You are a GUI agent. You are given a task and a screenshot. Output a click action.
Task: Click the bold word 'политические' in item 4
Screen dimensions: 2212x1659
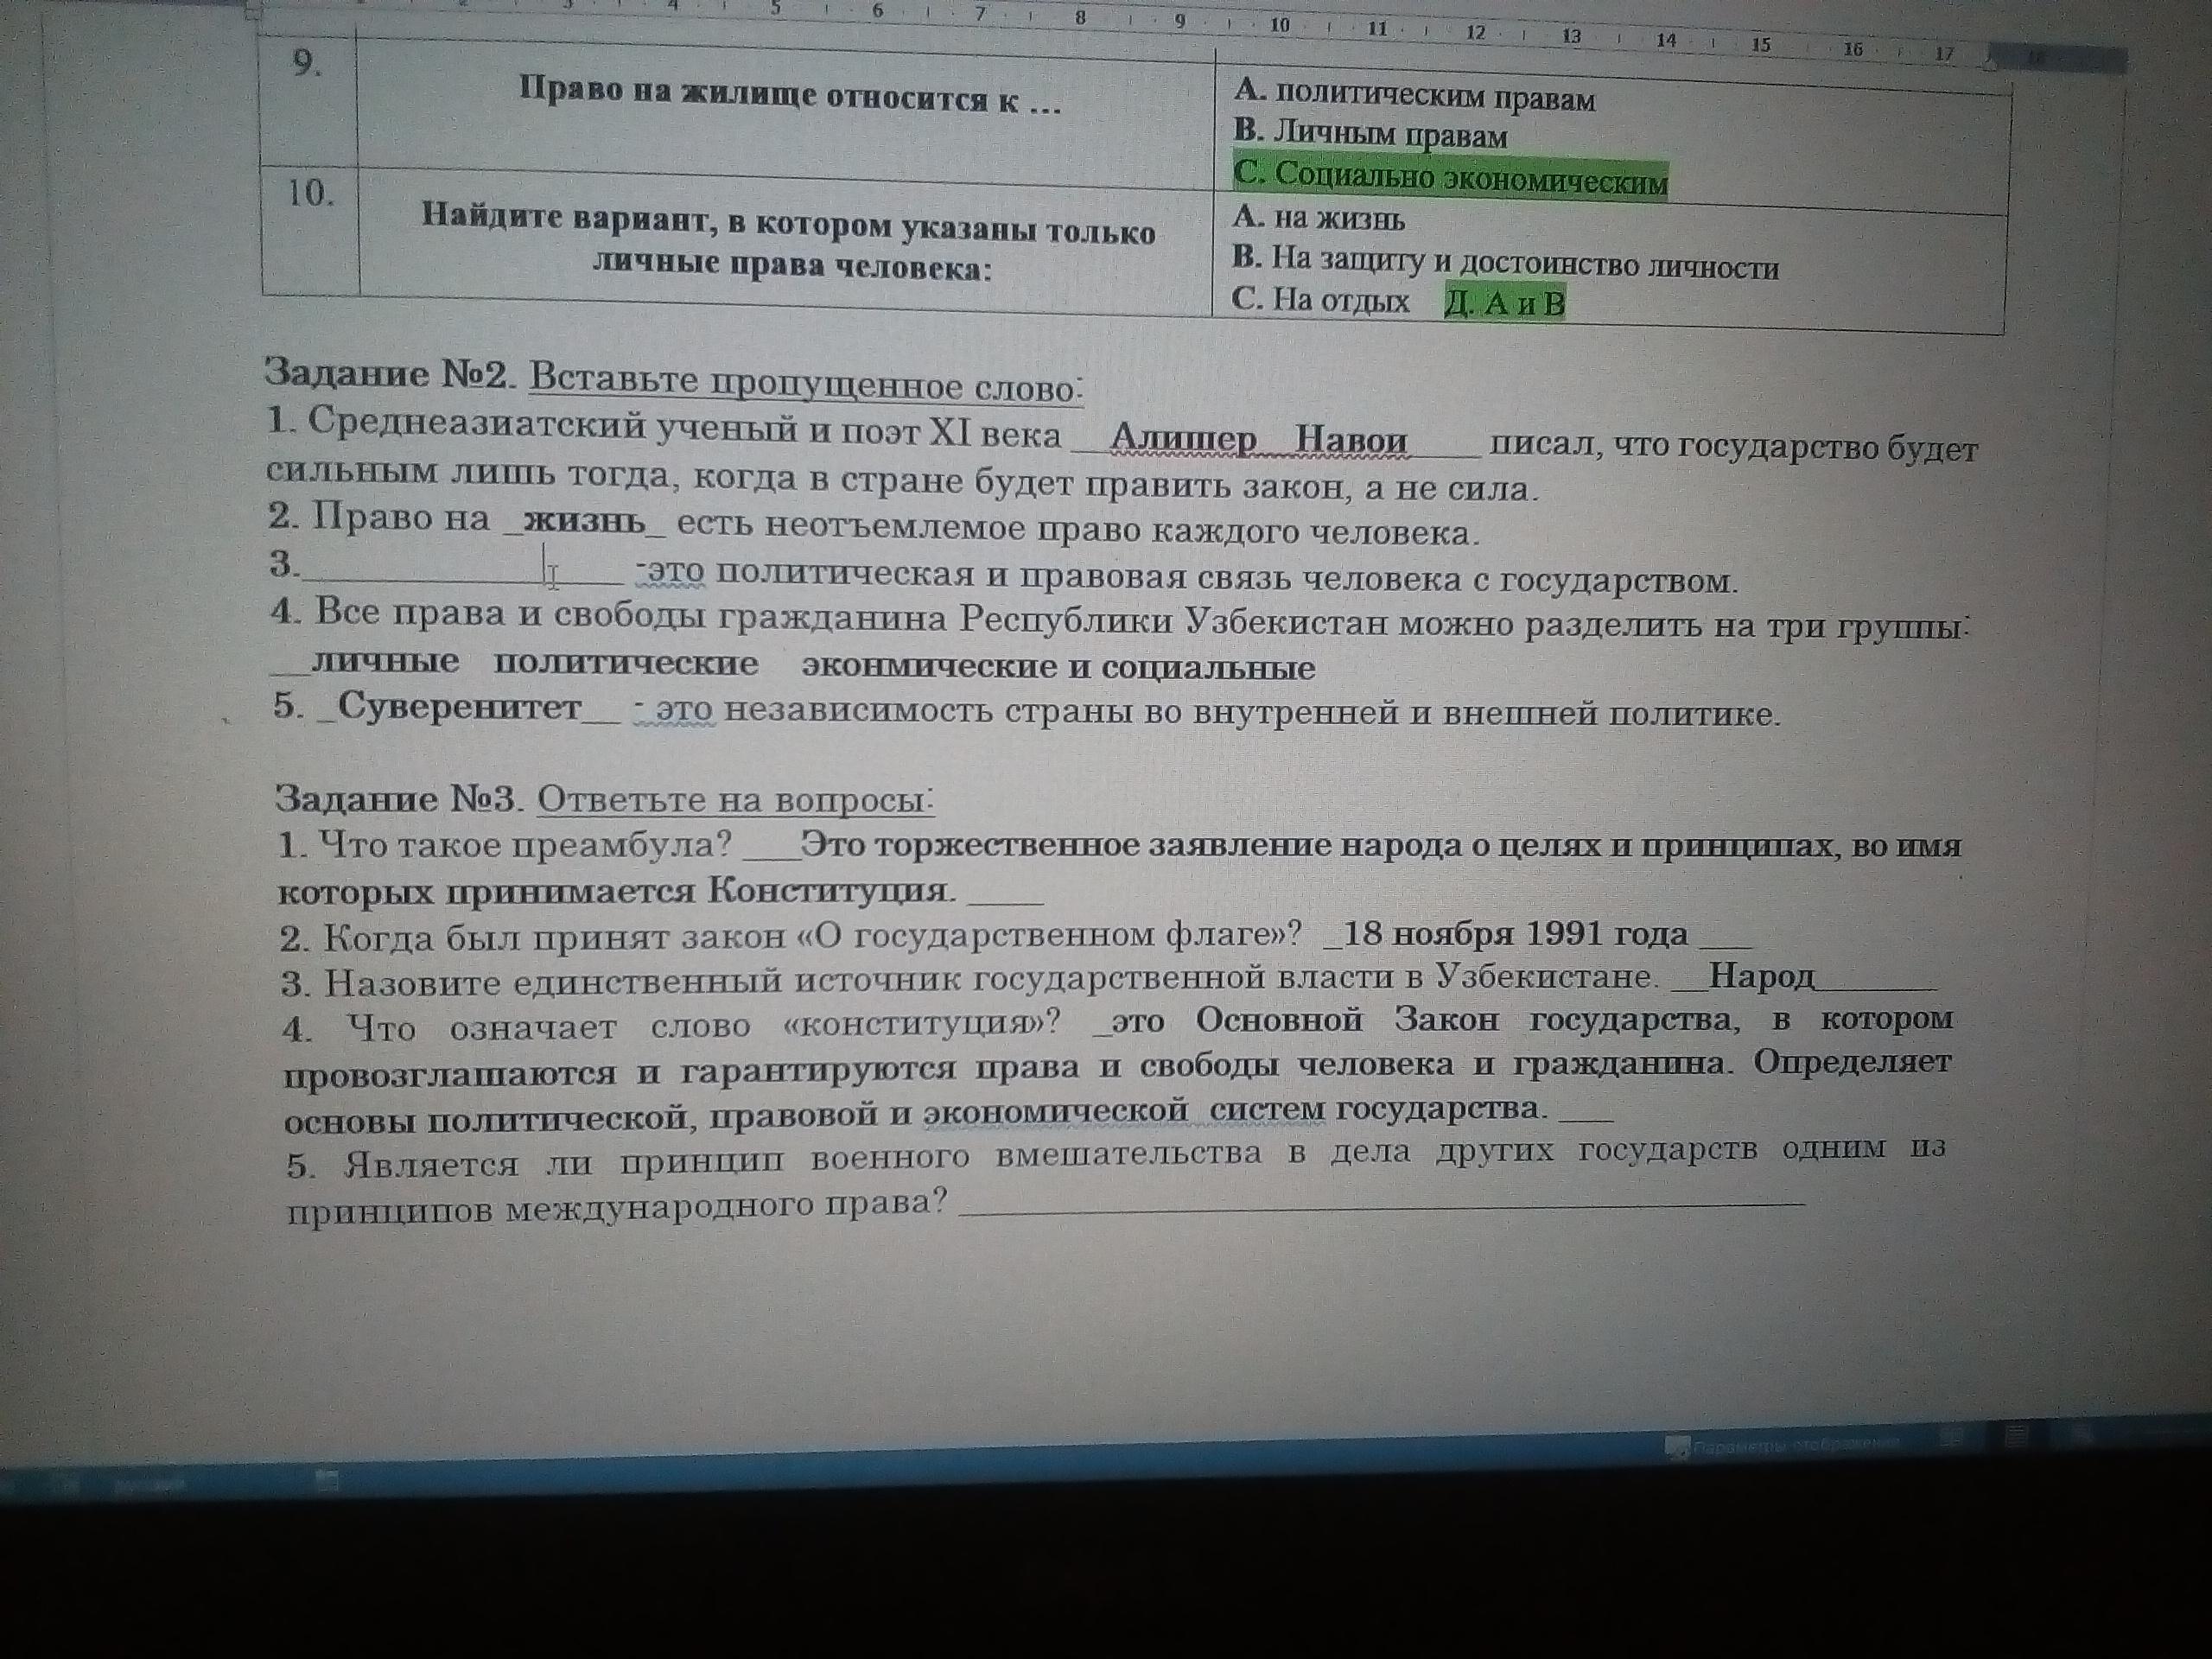[626, 663]
